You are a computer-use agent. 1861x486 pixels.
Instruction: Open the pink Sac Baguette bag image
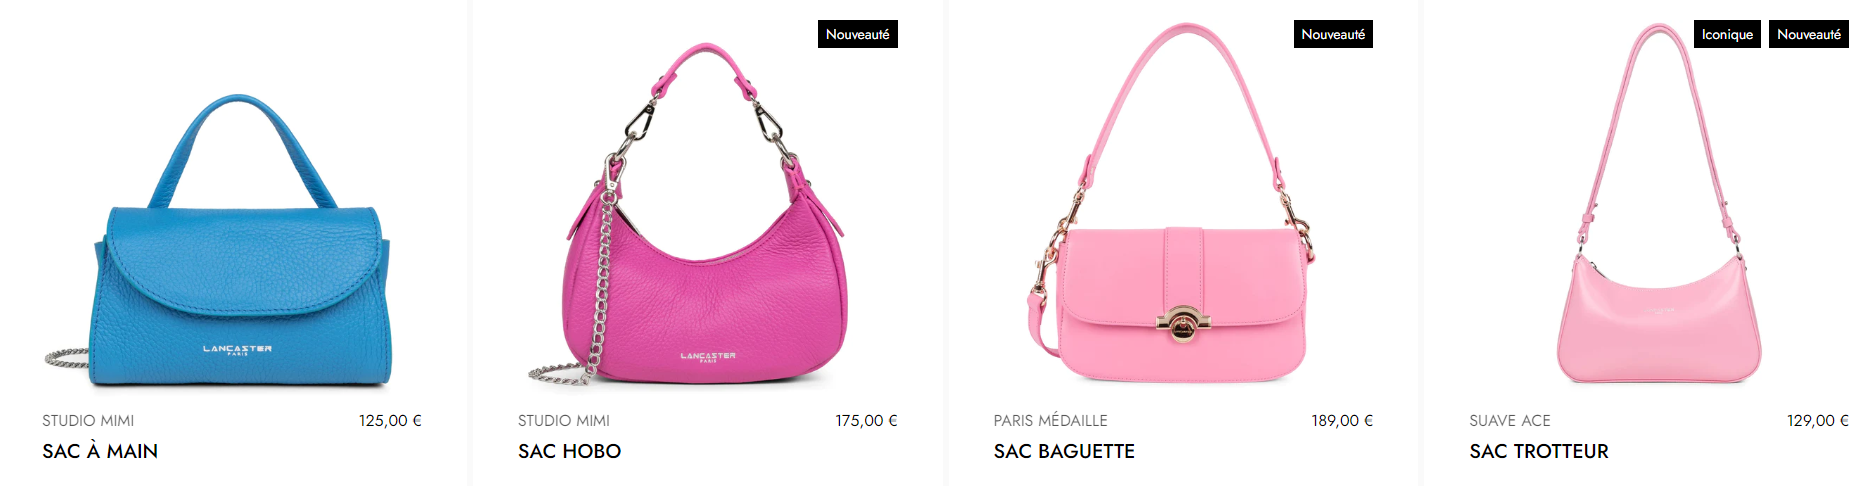pyautogui.click(x=1172, y=203)
